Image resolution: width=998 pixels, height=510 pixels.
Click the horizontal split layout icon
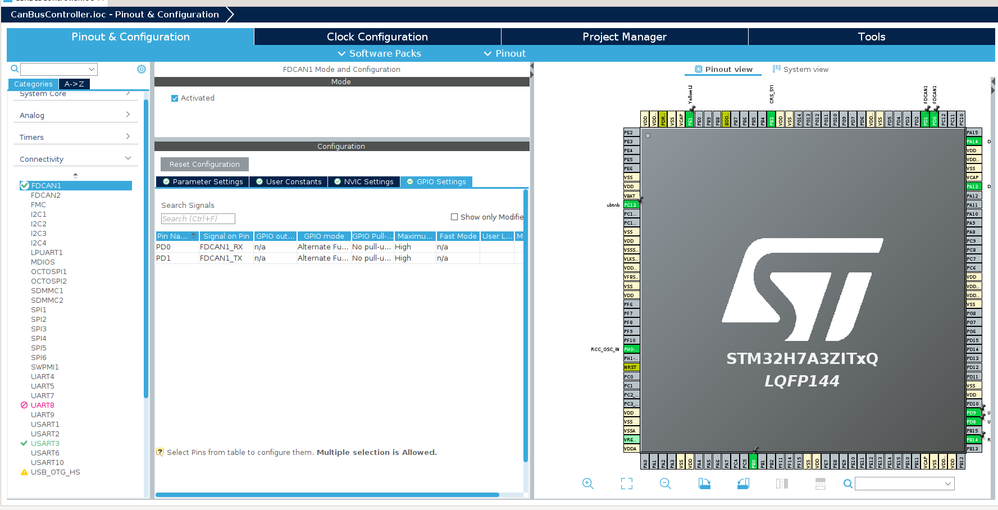pyautogui.click(x=820, y=483)
